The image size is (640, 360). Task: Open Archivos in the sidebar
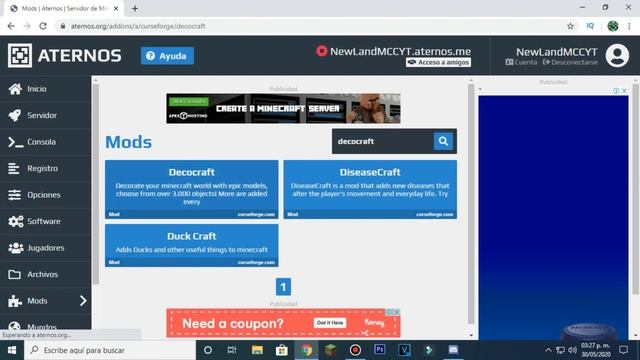46,274
